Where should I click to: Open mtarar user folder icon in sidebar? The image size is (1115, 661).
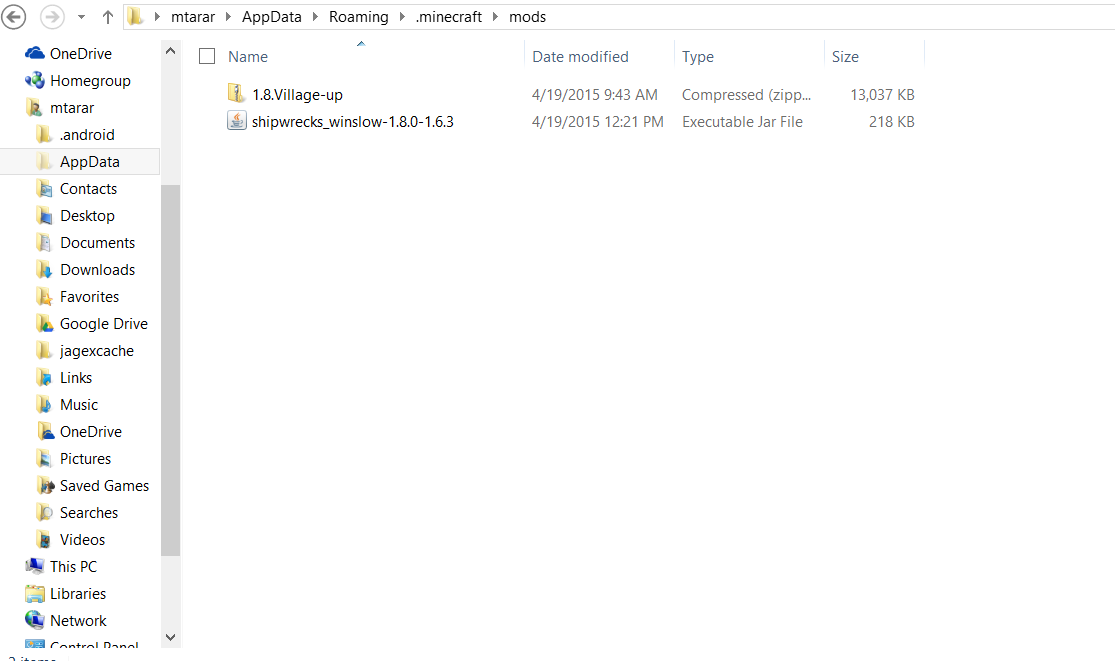point(34,107)
